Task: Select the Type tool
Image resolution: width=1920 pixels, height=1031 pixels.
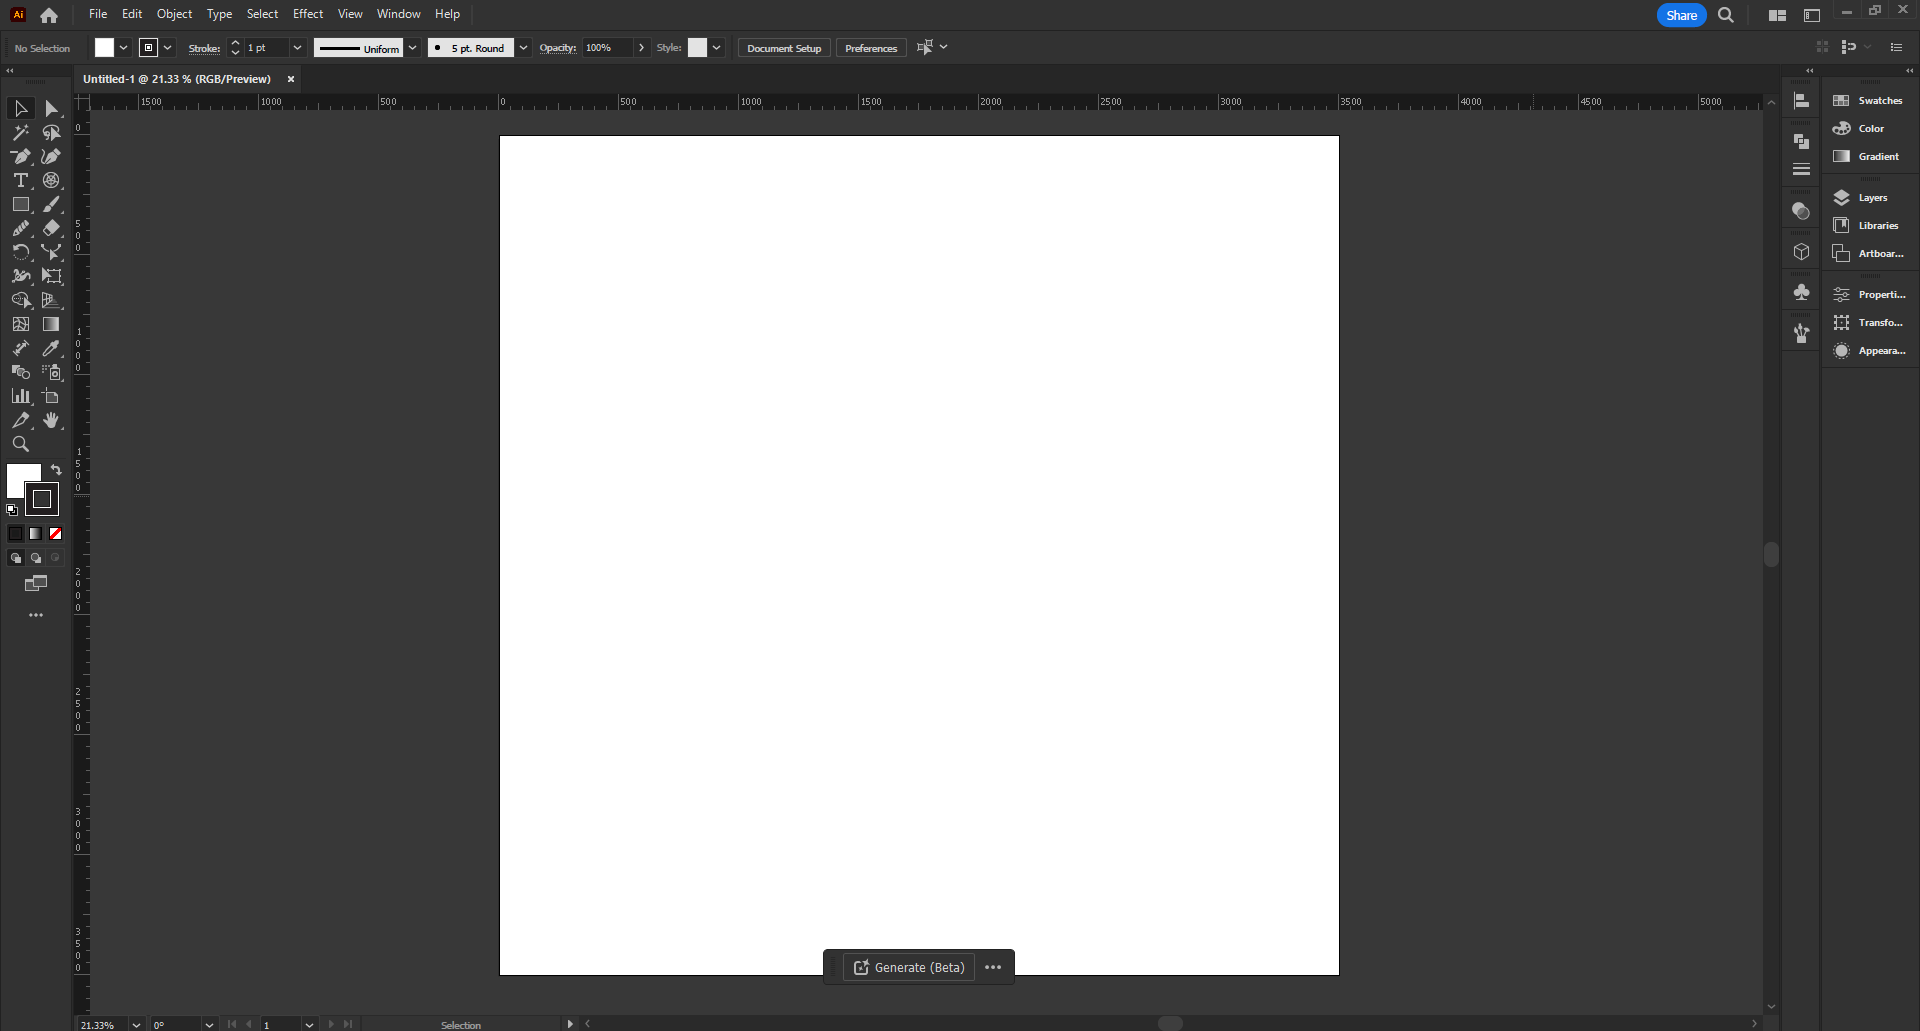Action: coord(20,180)
